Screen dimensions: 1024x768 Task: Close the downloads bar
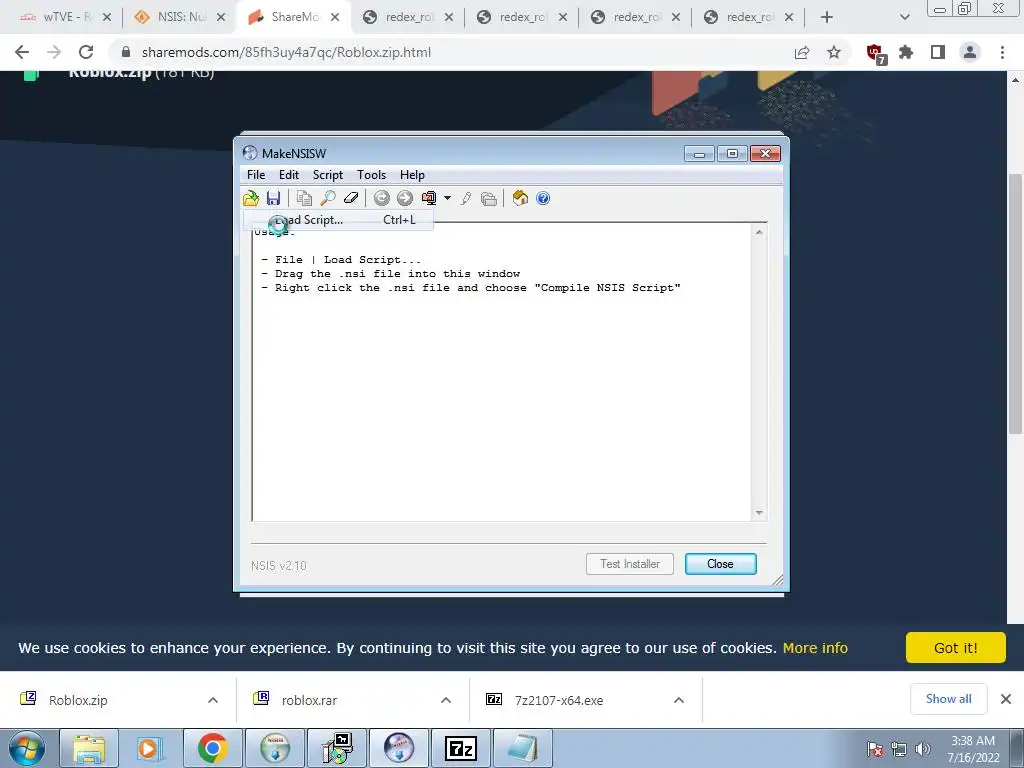1006,699
